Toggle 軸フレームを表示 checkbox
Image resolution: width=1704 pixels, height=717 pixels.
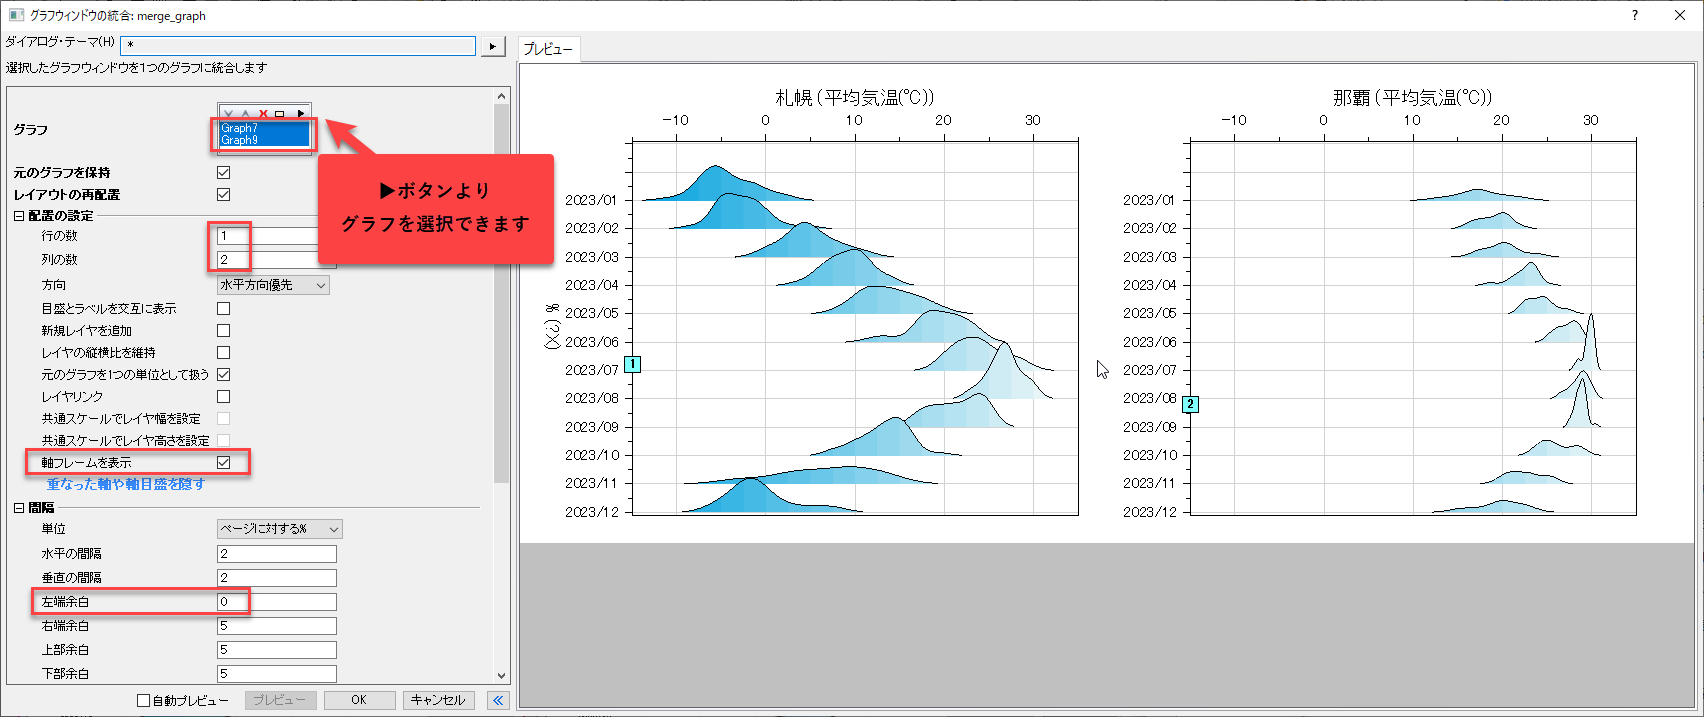(224, 462)
